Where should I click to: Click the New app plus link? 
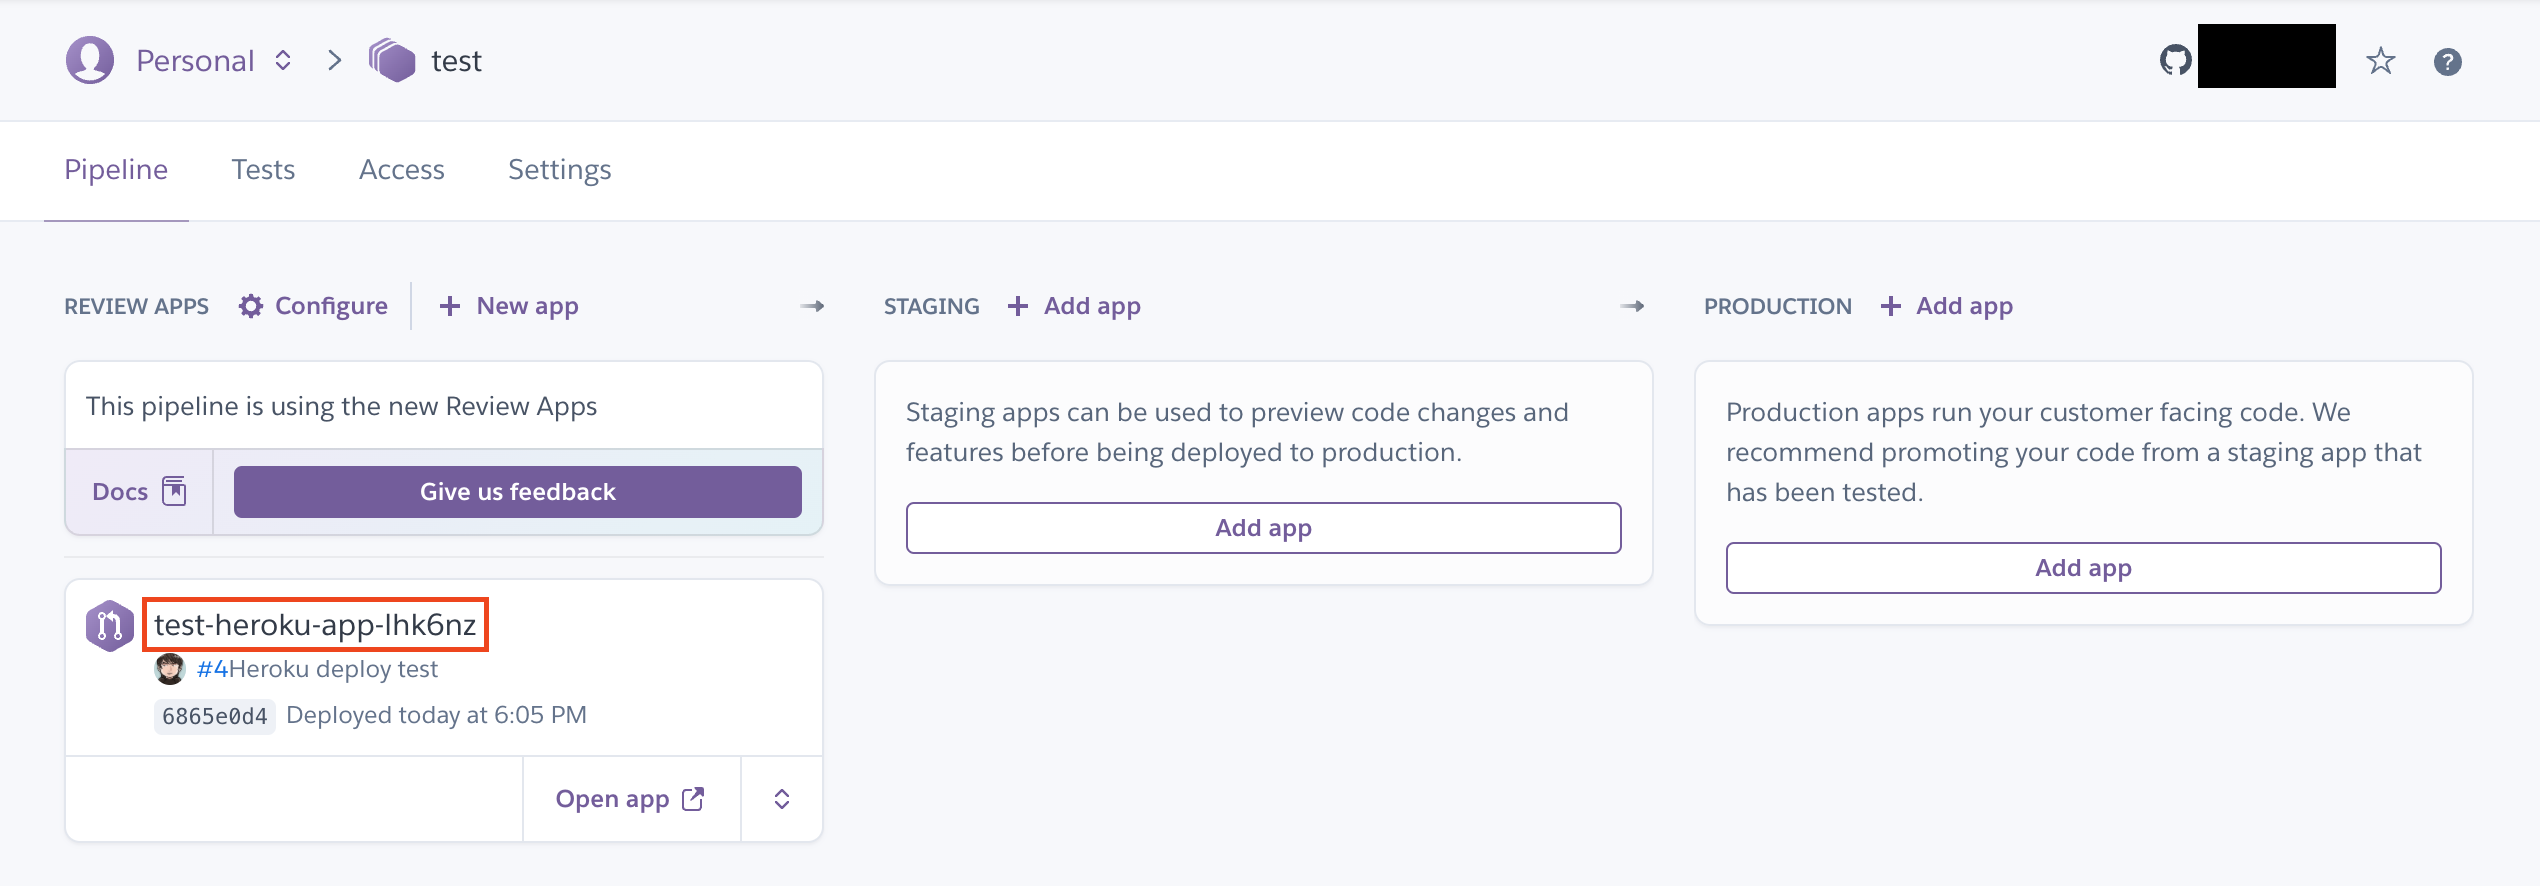click(x=509, y=306)
